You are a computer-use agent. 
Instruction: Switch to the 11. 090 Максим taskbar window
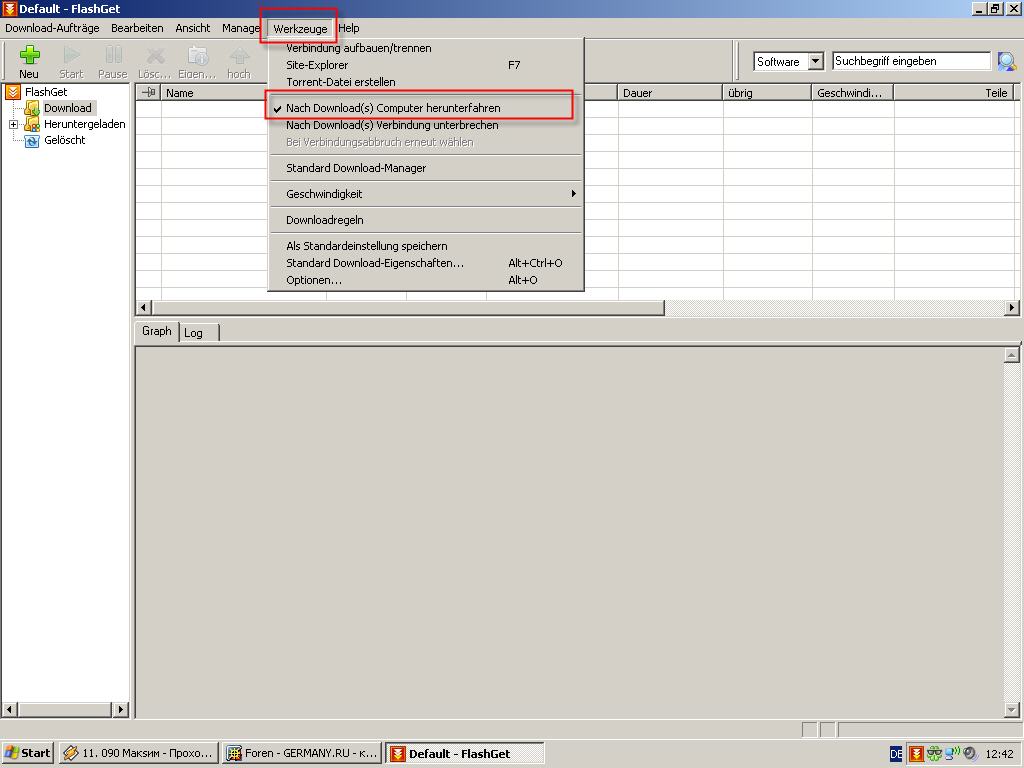pyautogui.click(x=138, y=753)
